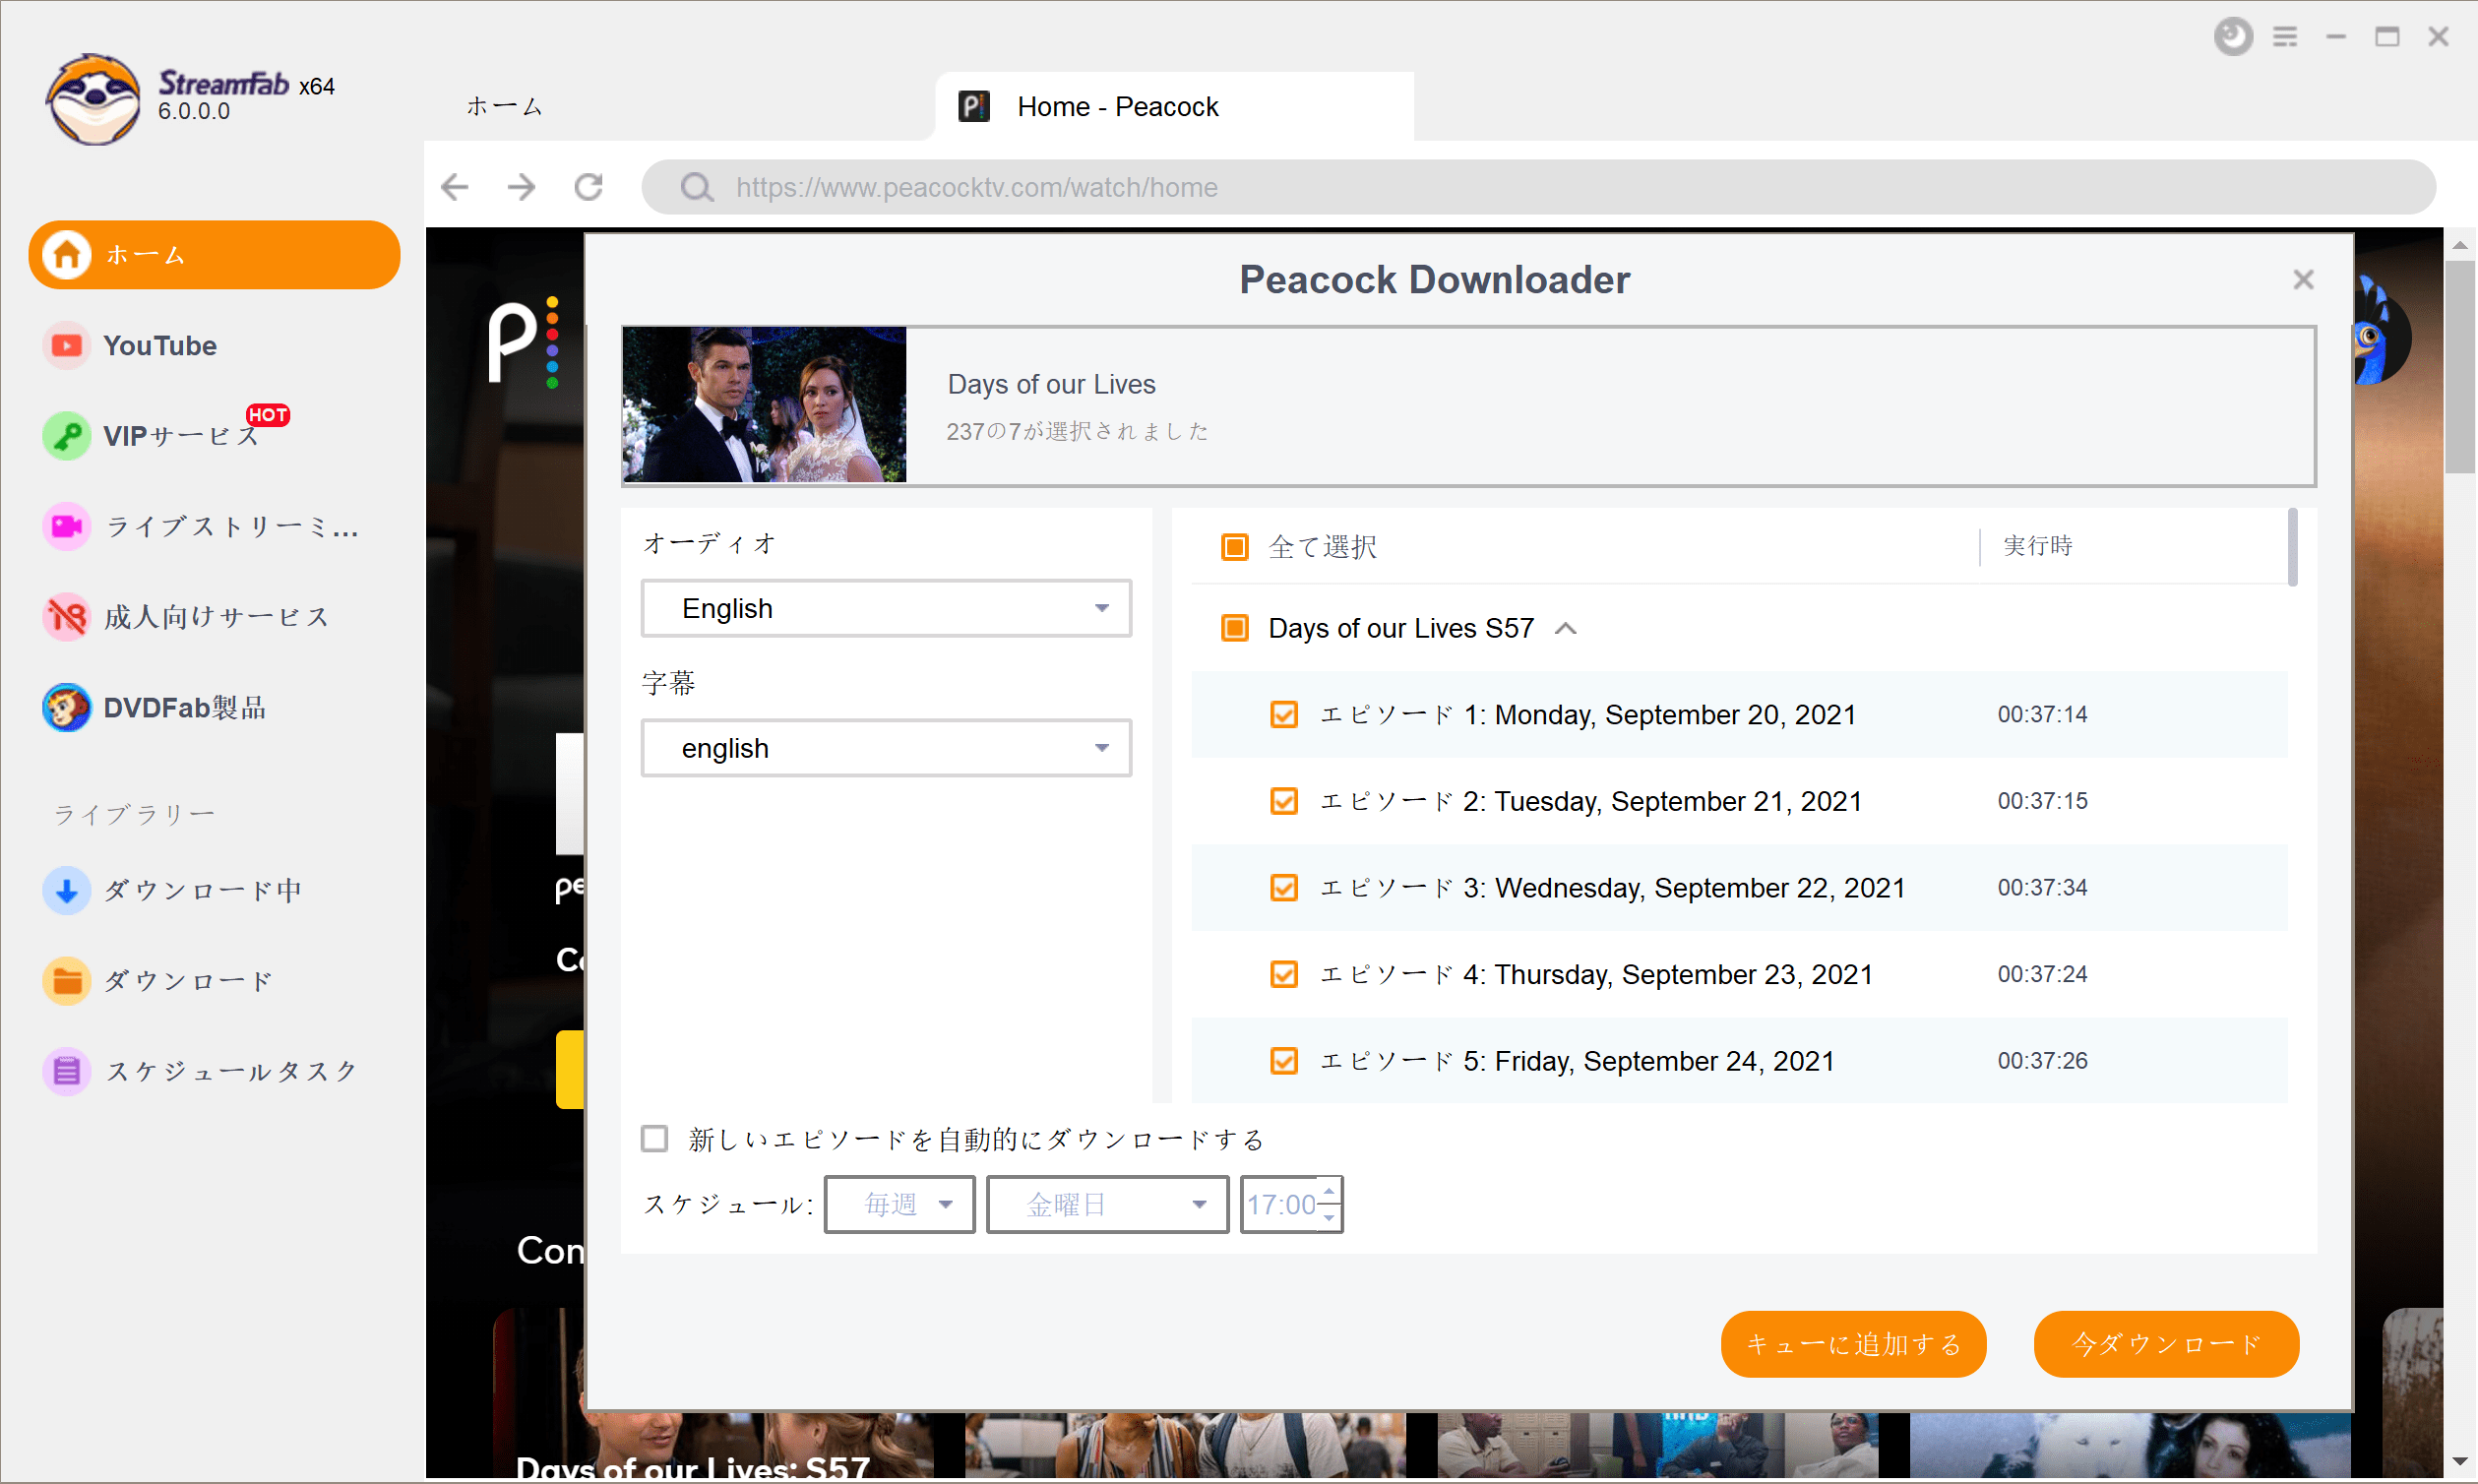The height and width of the screenshot is (1484, 2478).
Task: Click the URL address field
Action: point(1538,187)
